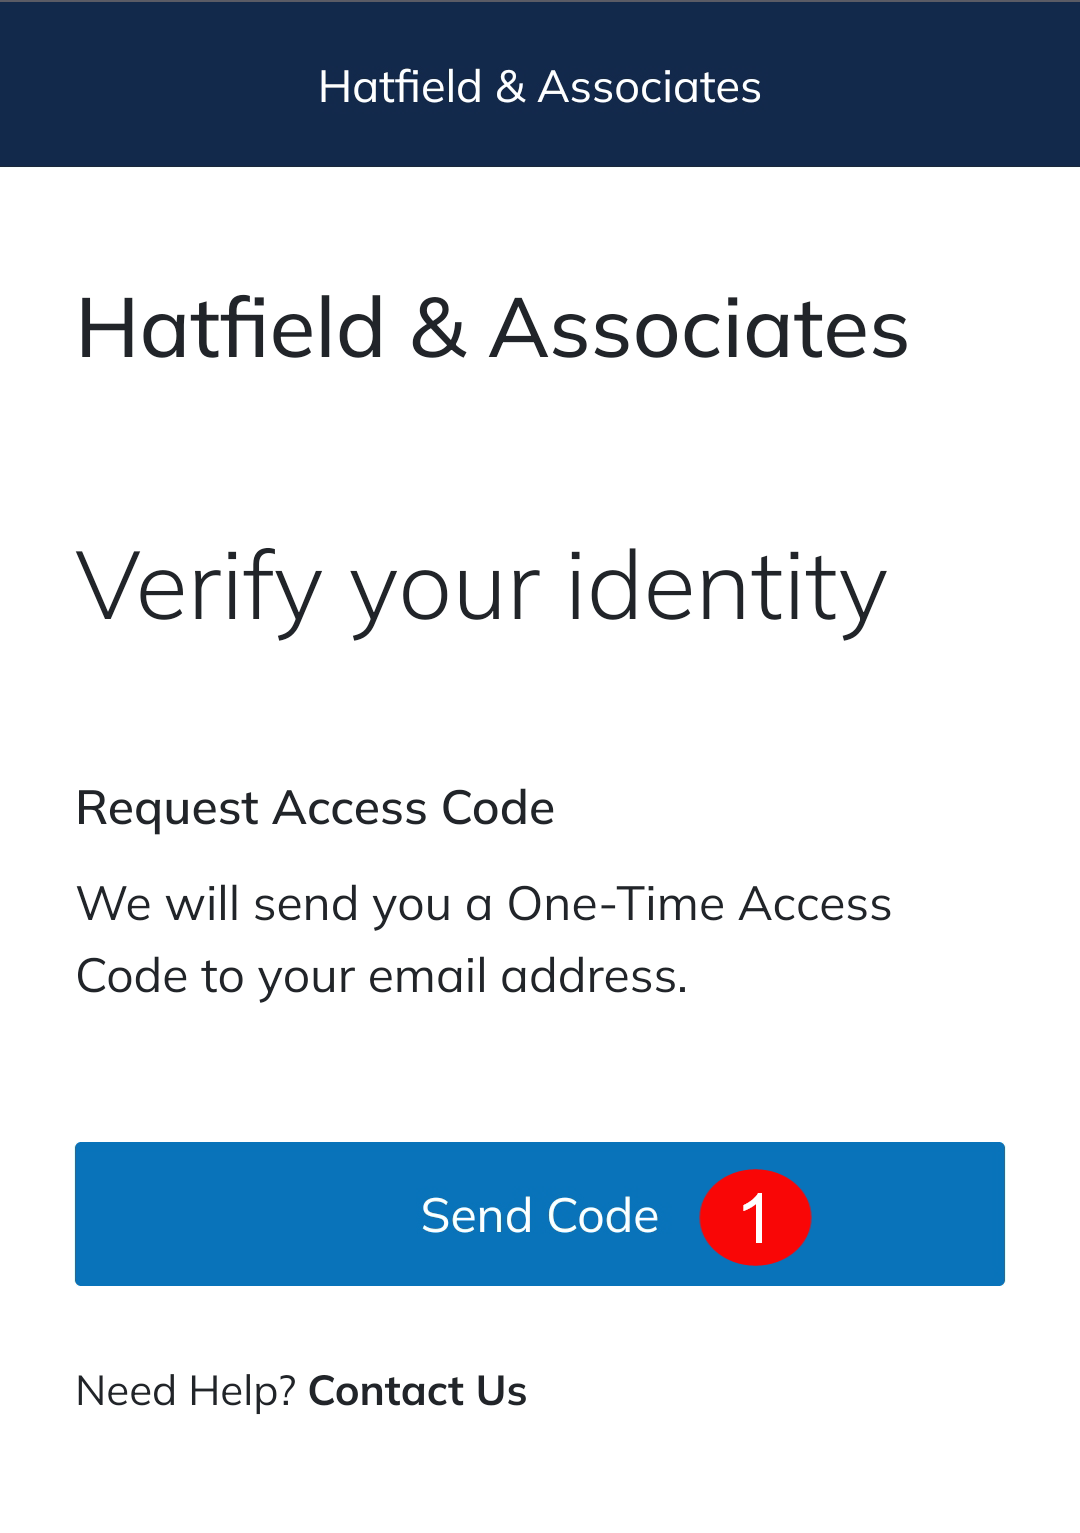
Task: Click the Request Access Code subheading
Action: coord(315,808)
